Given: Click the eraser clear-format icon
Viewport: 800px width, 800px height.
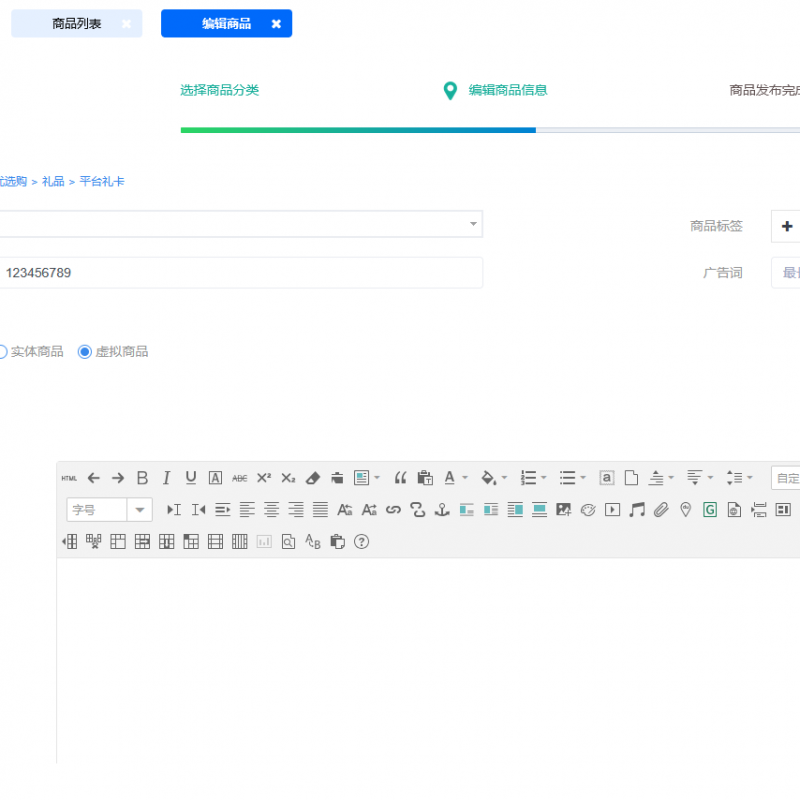Looking at the screenshot, I should click(312, 478).
